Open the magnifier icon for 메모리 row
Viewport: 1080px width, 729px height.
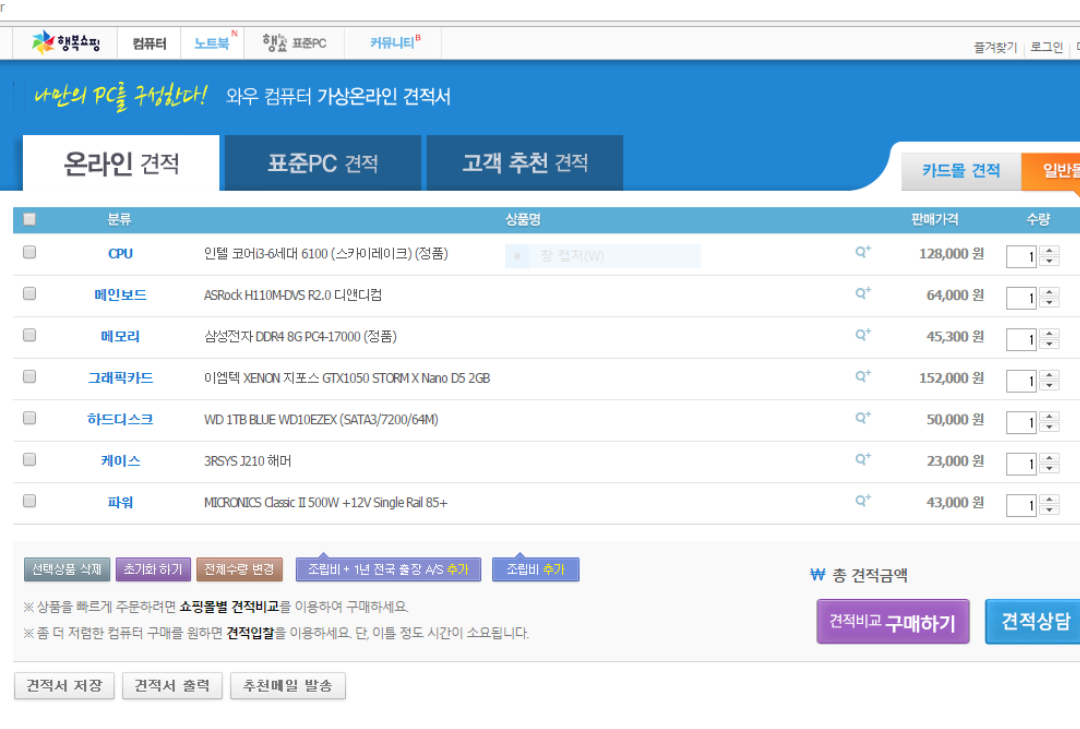click(862, 336)
